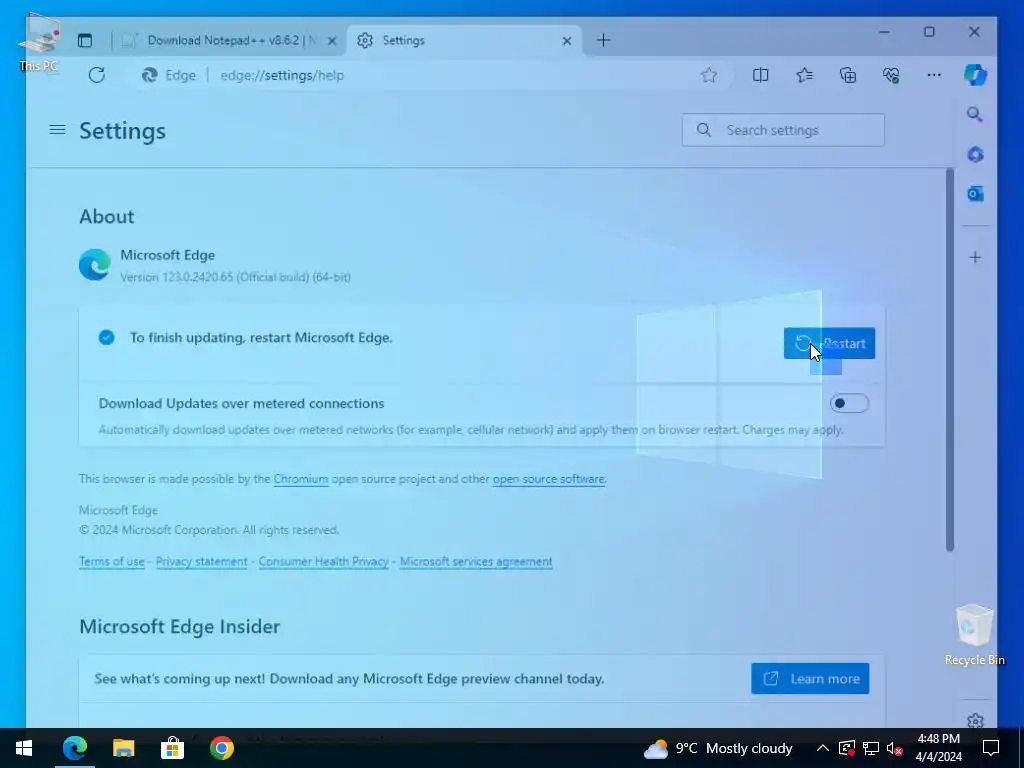Open the notification center icon
The width and height of the screenshot is (1024, 768).
pyautogui.click(x=991, y=748)
